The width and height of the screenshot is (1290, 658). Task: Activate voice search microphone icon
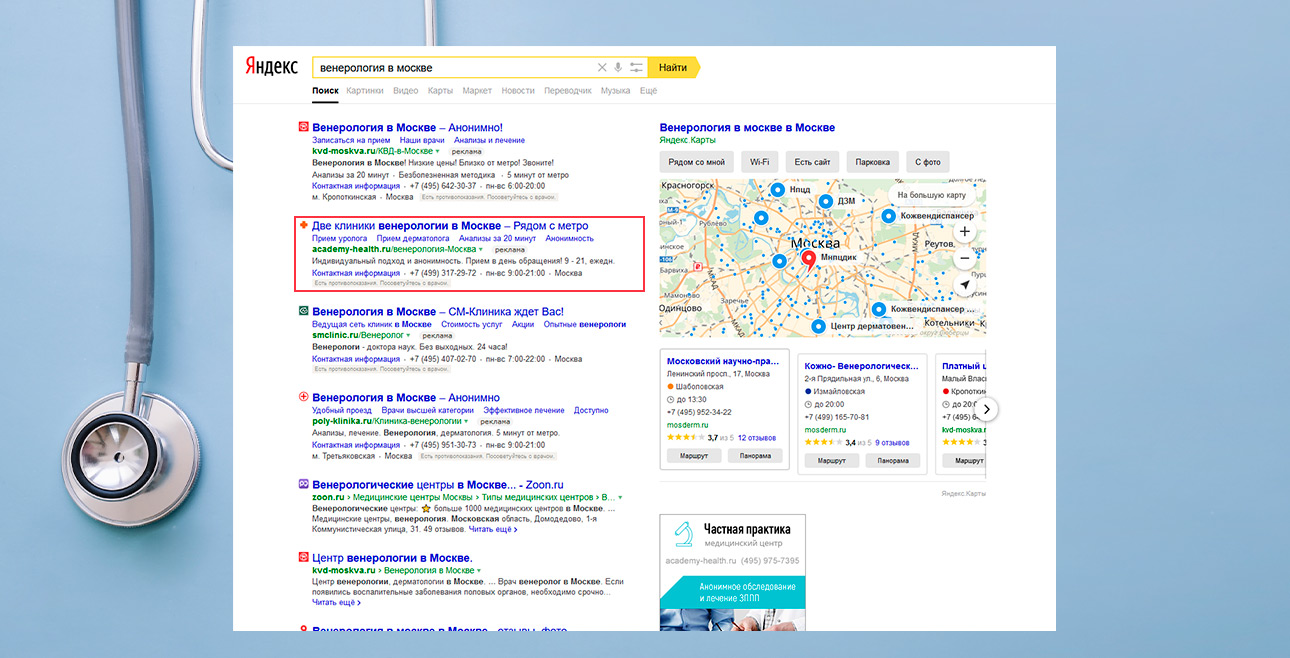pyautogui.click(x=618, y=68)
